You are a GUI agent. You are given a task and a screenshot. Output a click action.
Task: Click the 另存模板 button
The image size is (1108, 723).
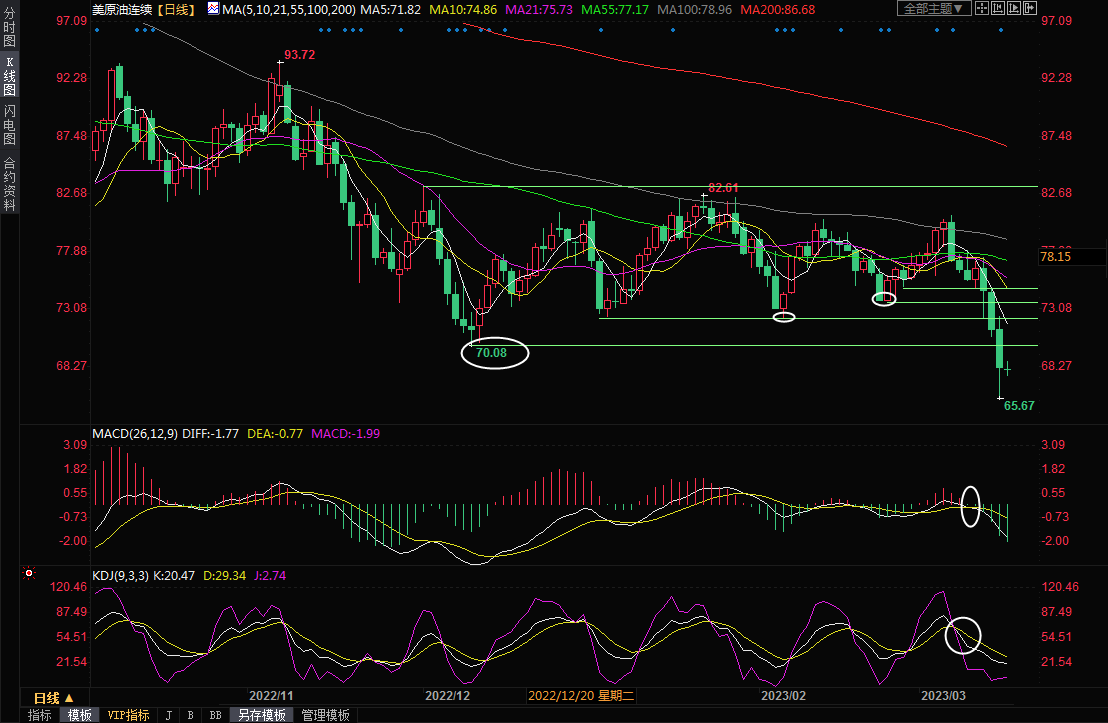[261, 715]
